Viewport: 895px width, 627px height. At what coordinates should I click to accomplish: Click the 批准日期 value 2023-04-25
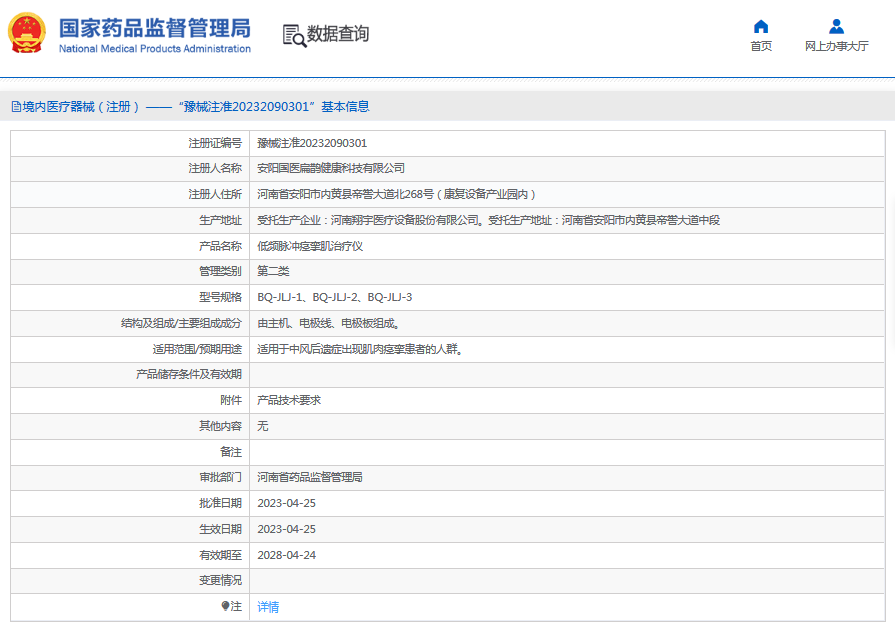286,503
